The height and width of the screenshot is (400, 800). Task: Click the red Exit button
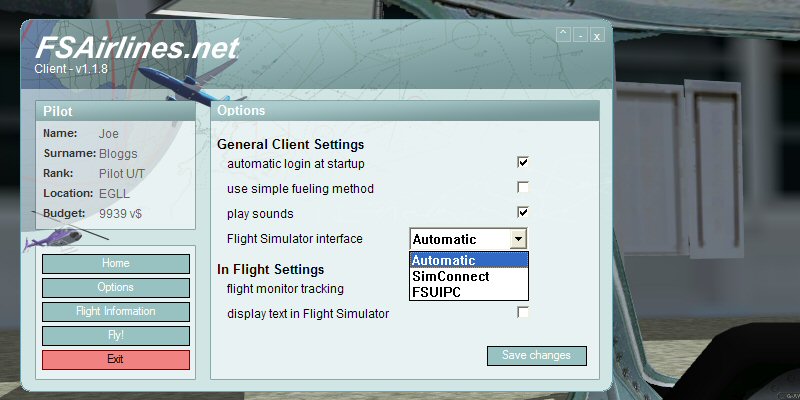(116, 360)
